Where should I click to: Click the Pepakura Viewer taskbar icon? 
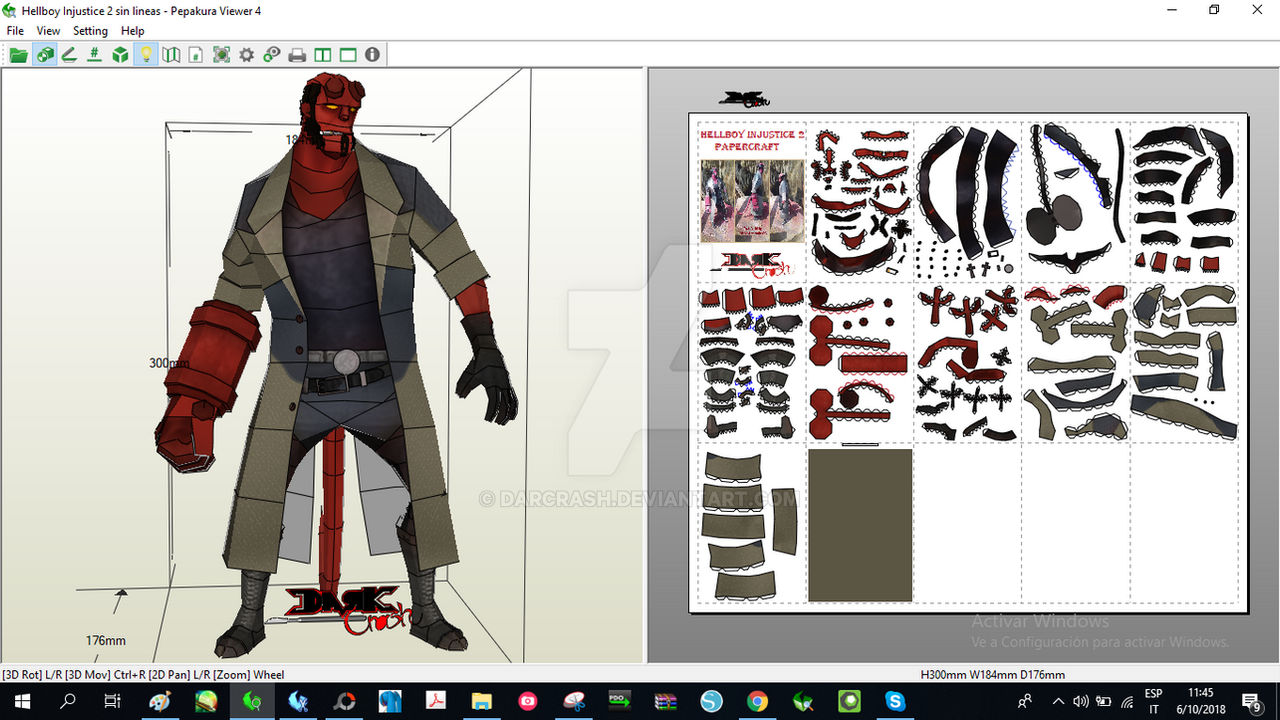[x=252, y=702]
